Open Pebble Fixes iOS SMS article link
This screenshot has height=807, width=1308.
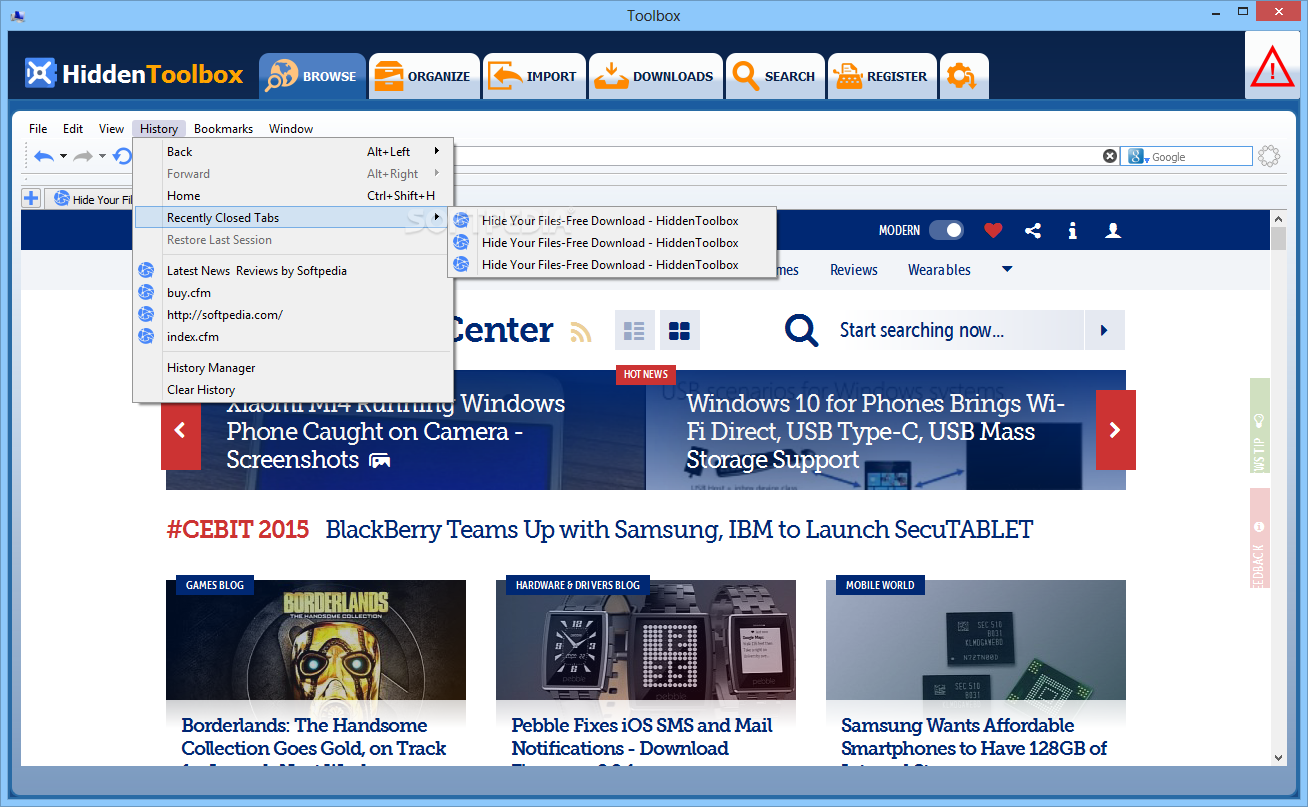642,738
